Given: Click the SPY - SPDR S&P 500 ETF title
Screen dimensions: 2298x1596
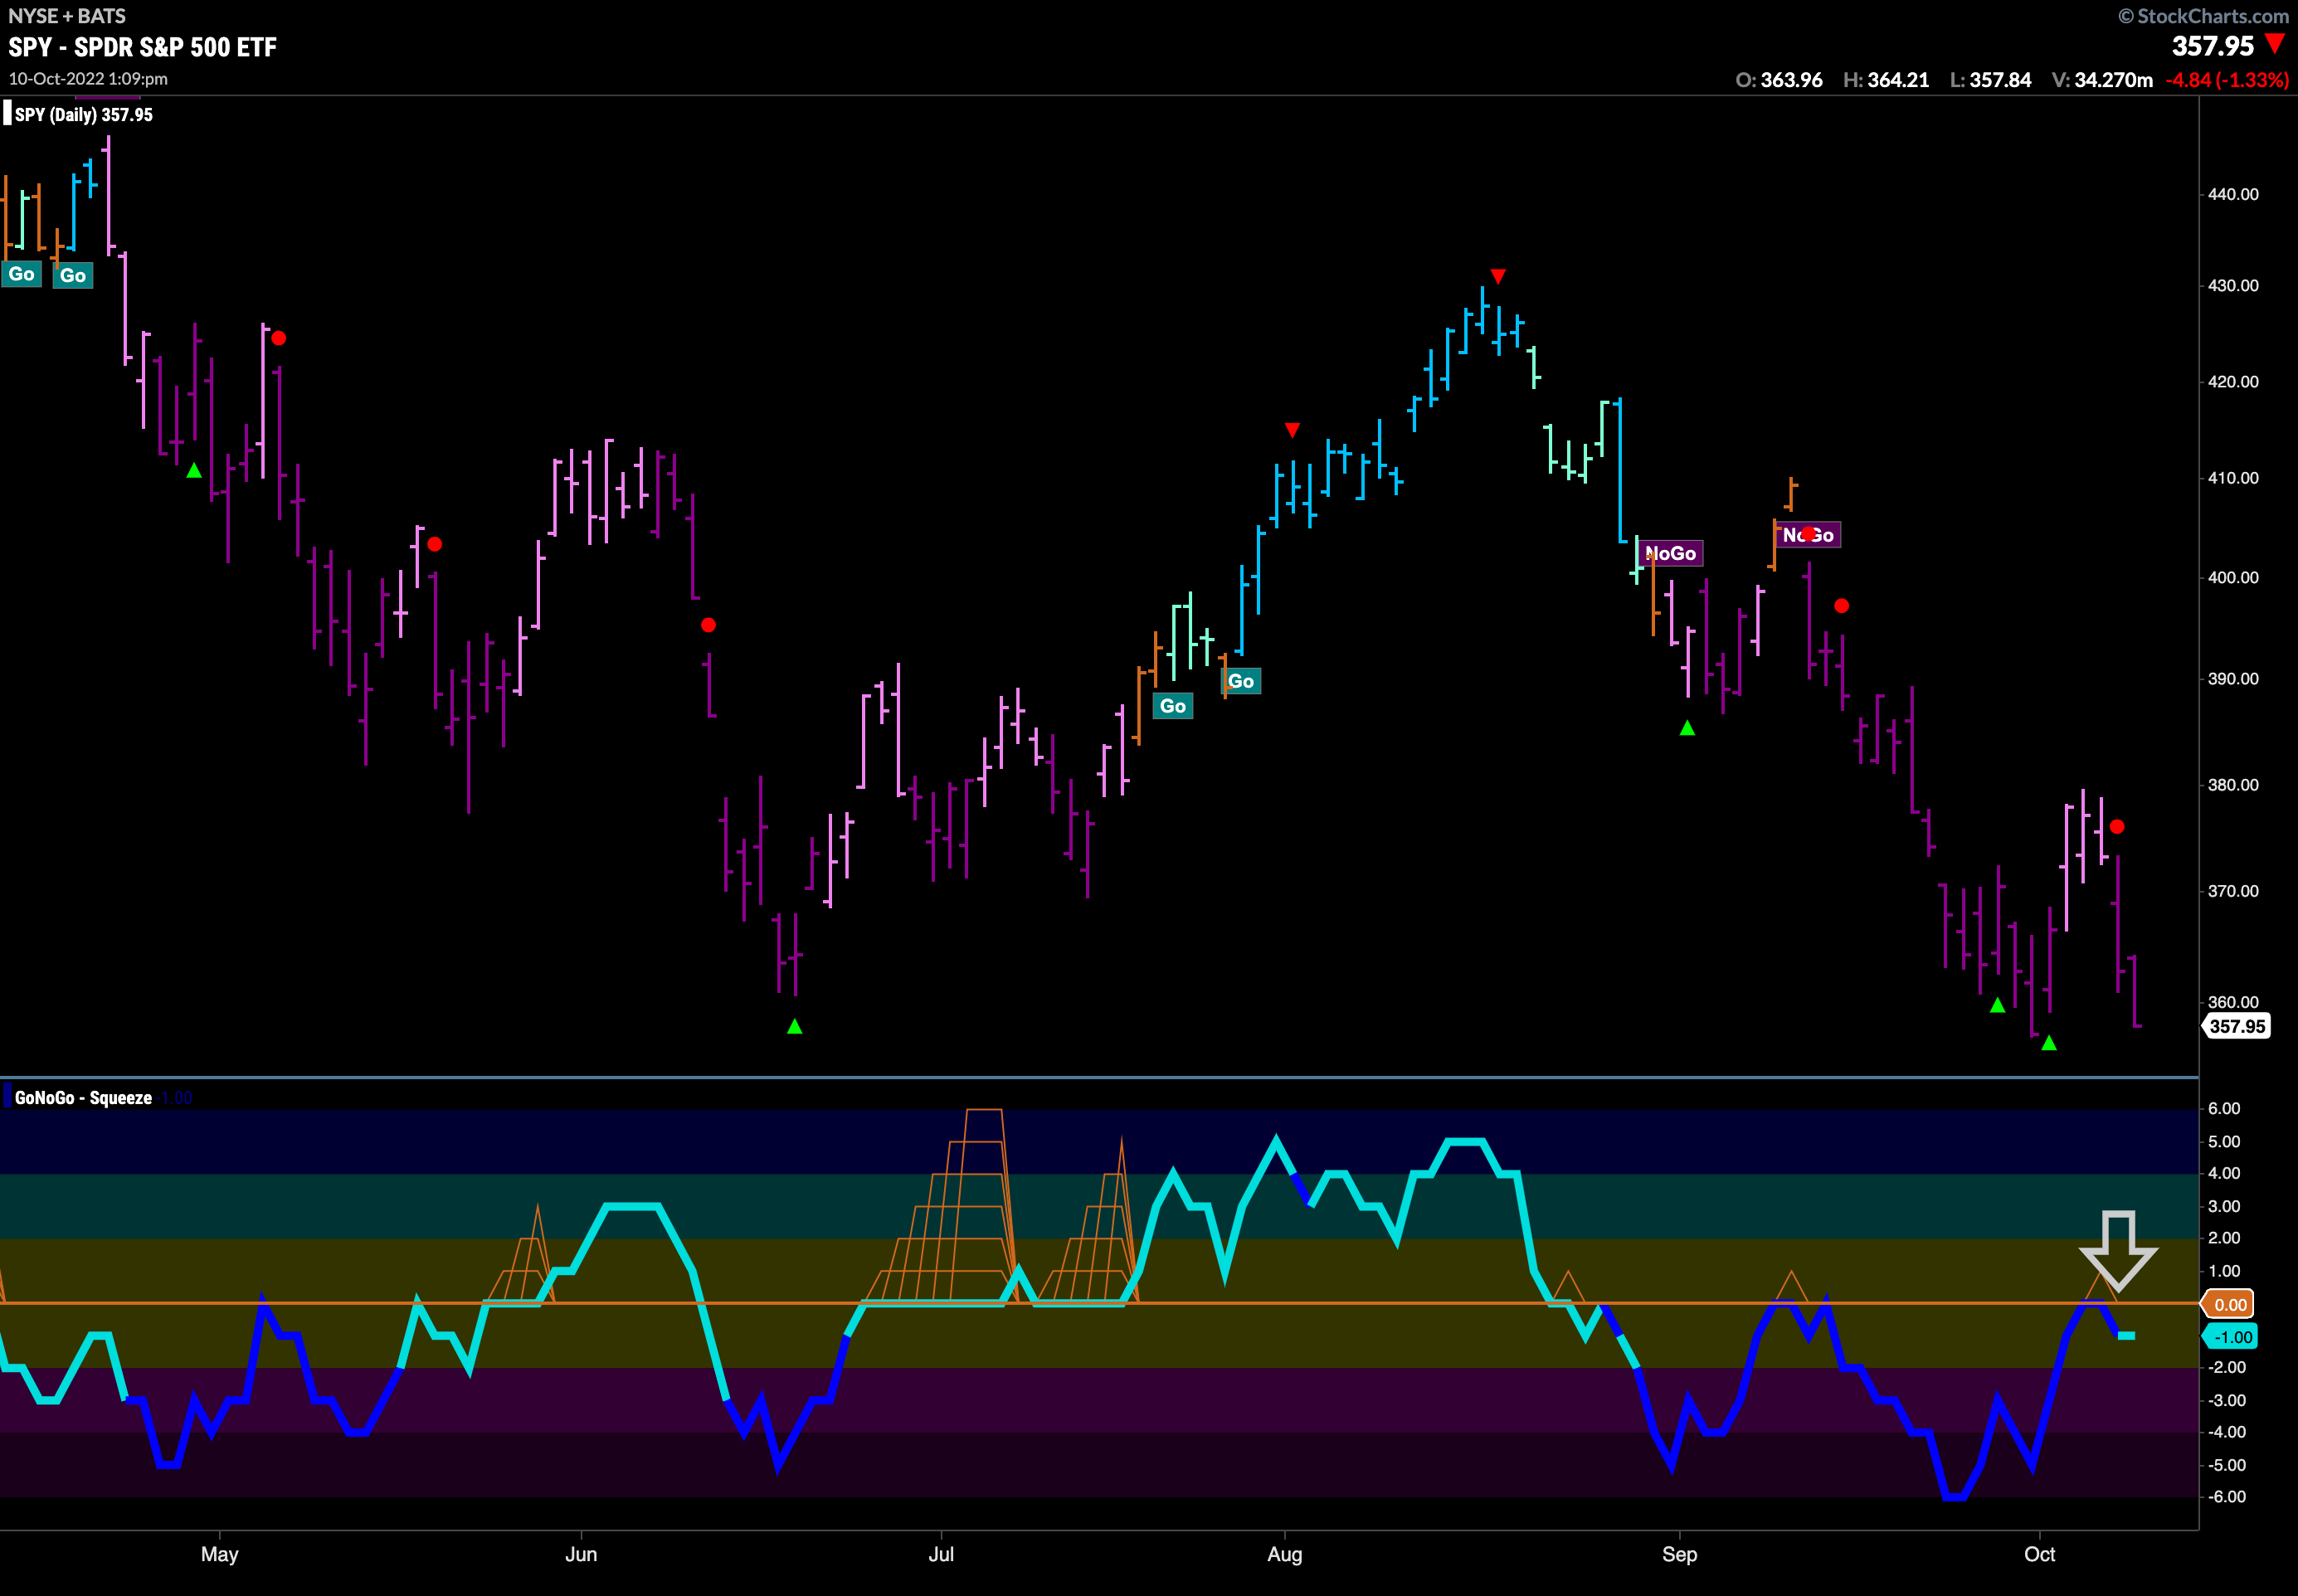Looking at the screenshot, I should [x=142, y=47].
